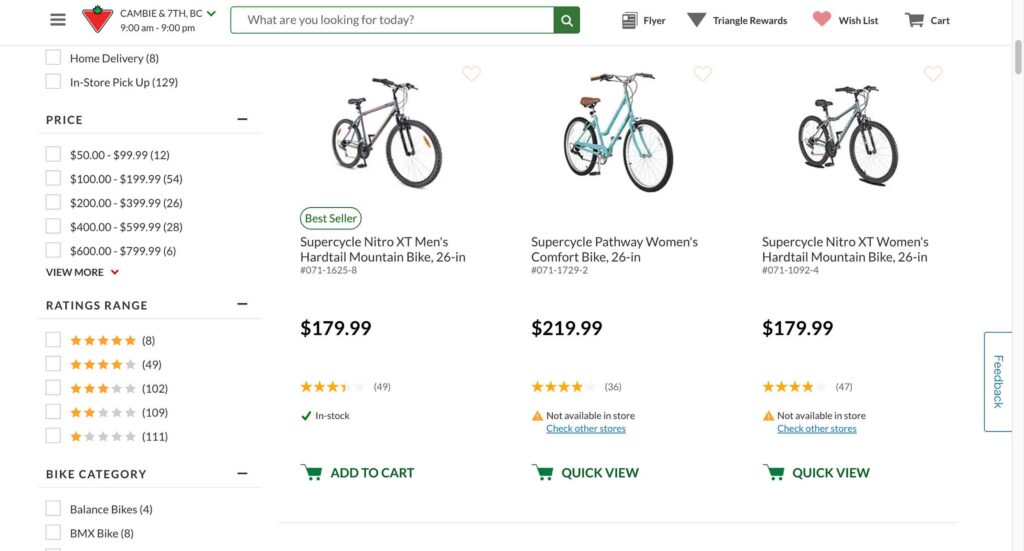Open the Flyer icon link

tap(643, 20)
